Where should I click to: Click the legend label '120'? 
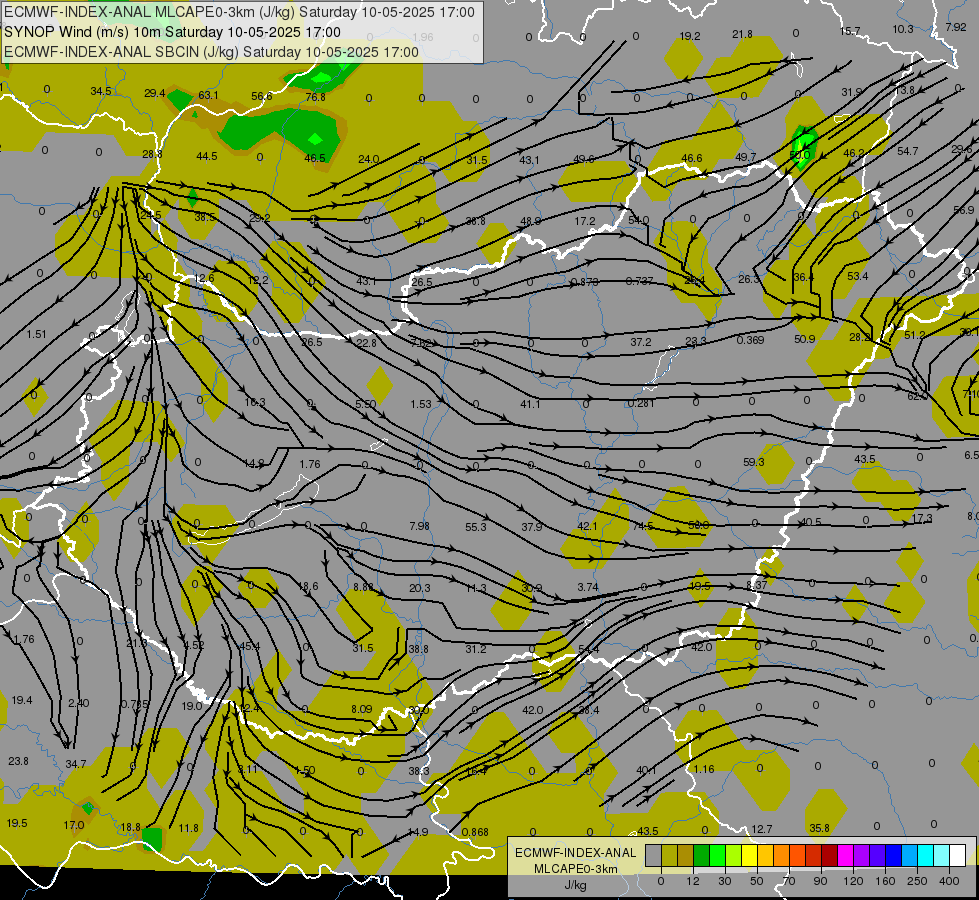(x=853, y=881)
